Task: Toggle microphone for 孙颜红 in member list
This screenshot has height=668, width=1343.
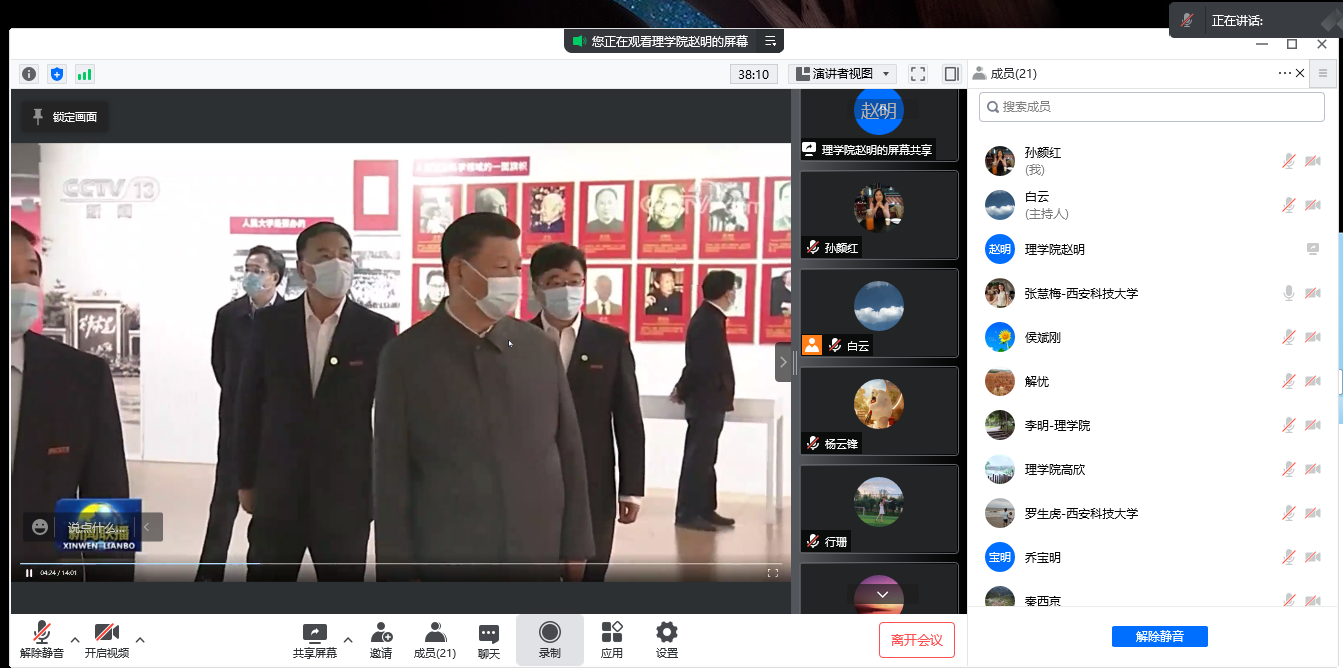Action: coord(1289,161)
